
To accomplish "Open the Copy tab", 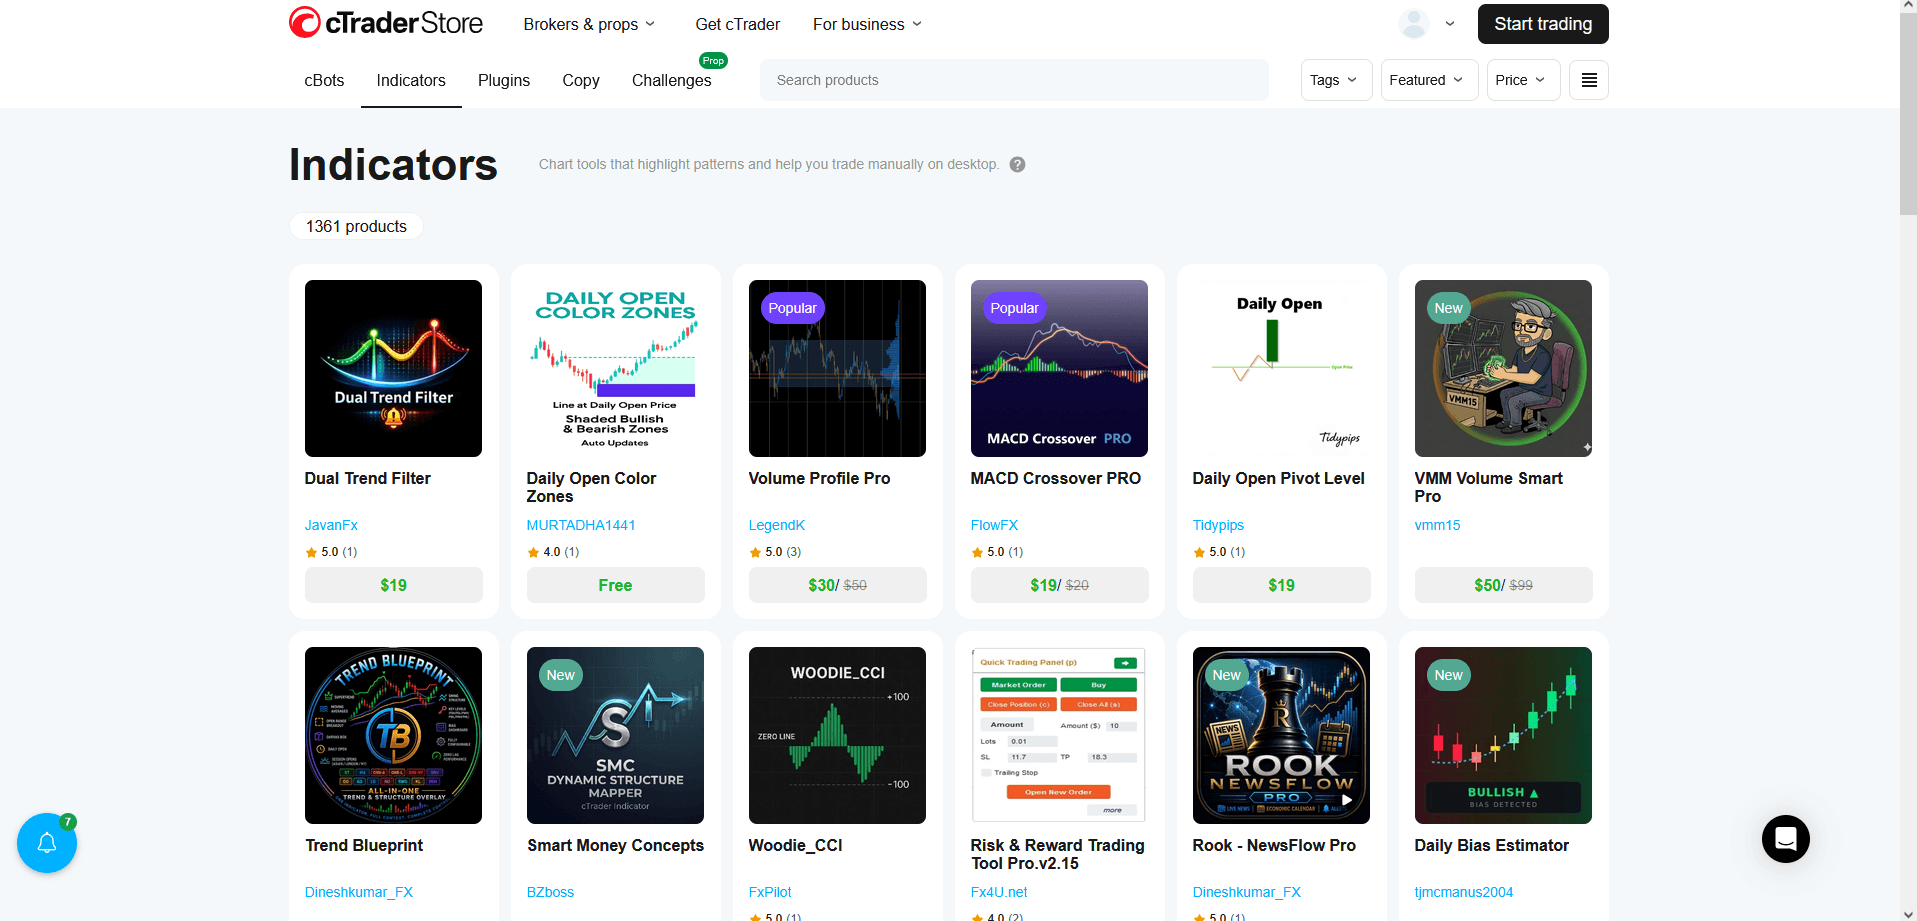I will [581, 80].
